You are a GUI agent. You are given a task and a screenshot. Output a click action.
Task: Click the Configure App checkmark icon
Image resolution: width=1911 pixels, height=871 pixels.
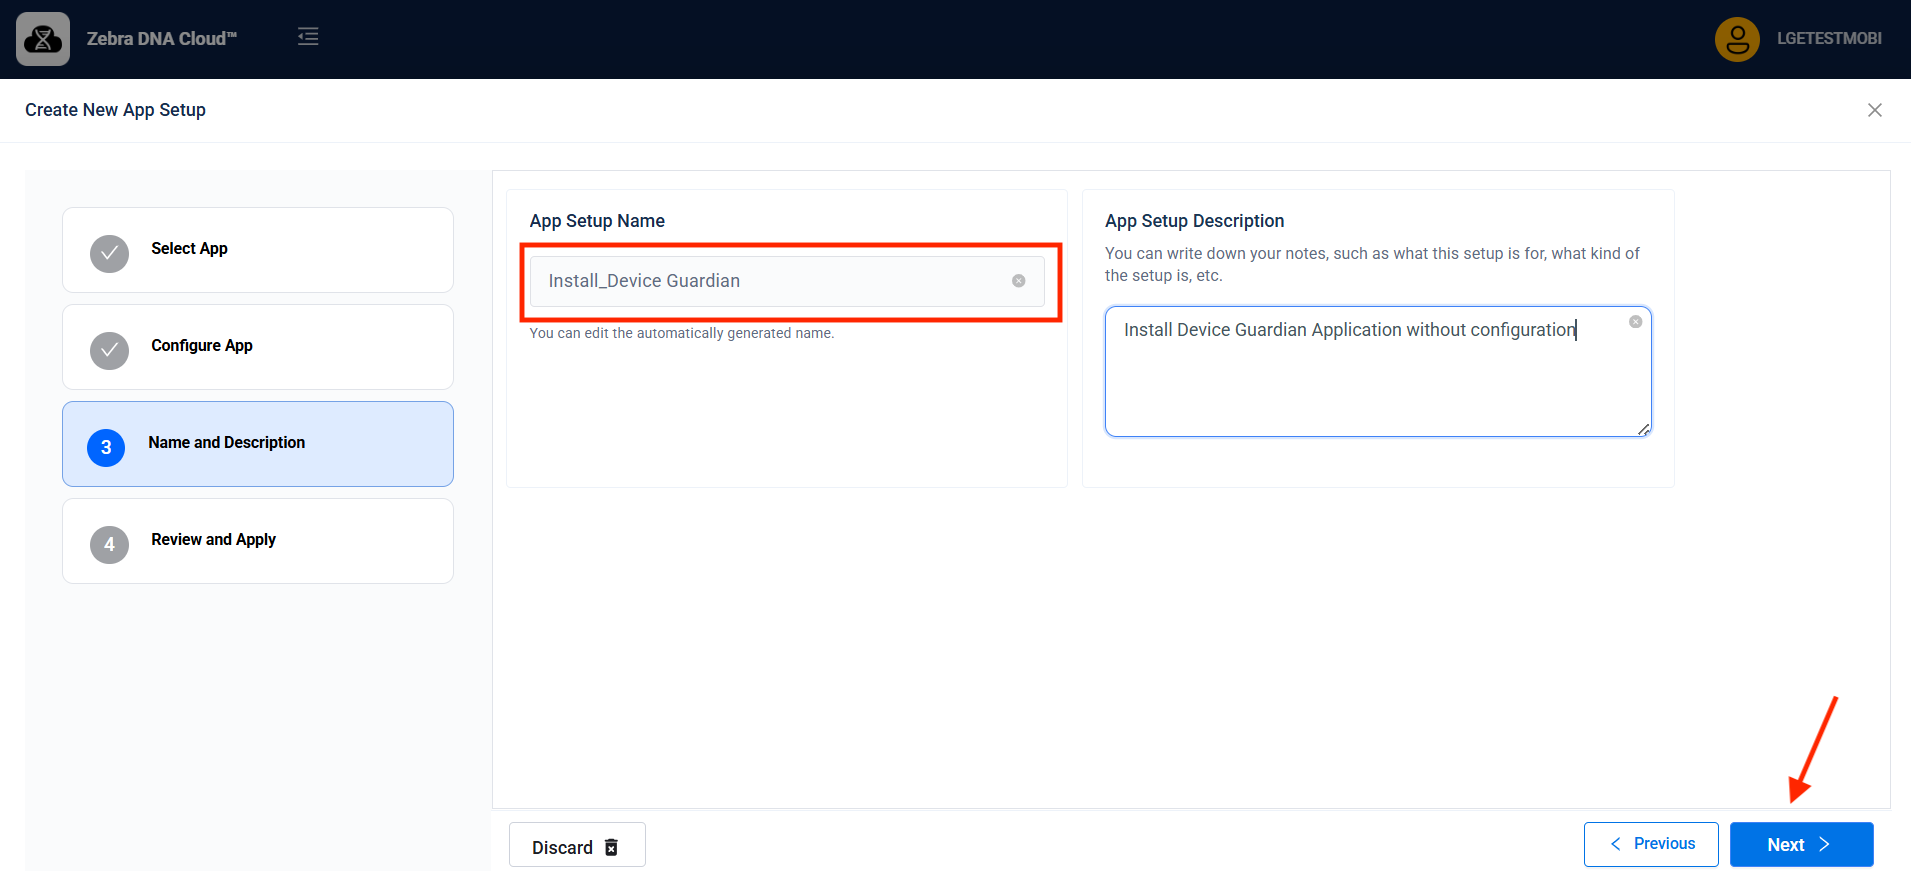tap(109, 351)
